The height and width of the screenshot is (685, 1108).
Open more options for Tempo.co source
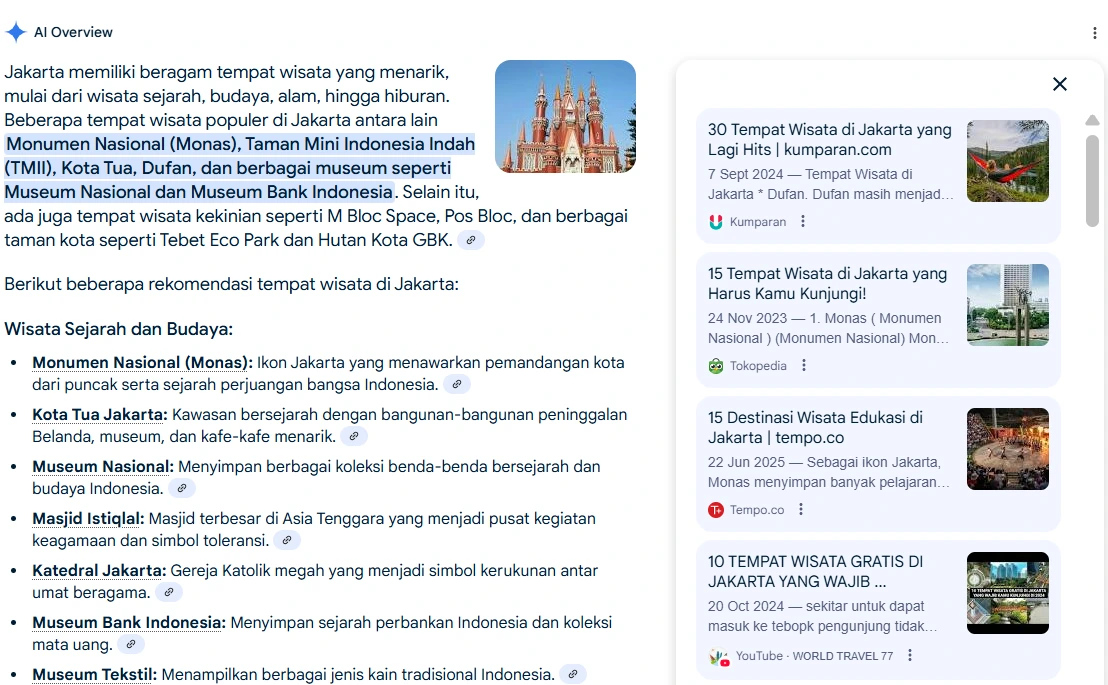click(x=801, y=509)
